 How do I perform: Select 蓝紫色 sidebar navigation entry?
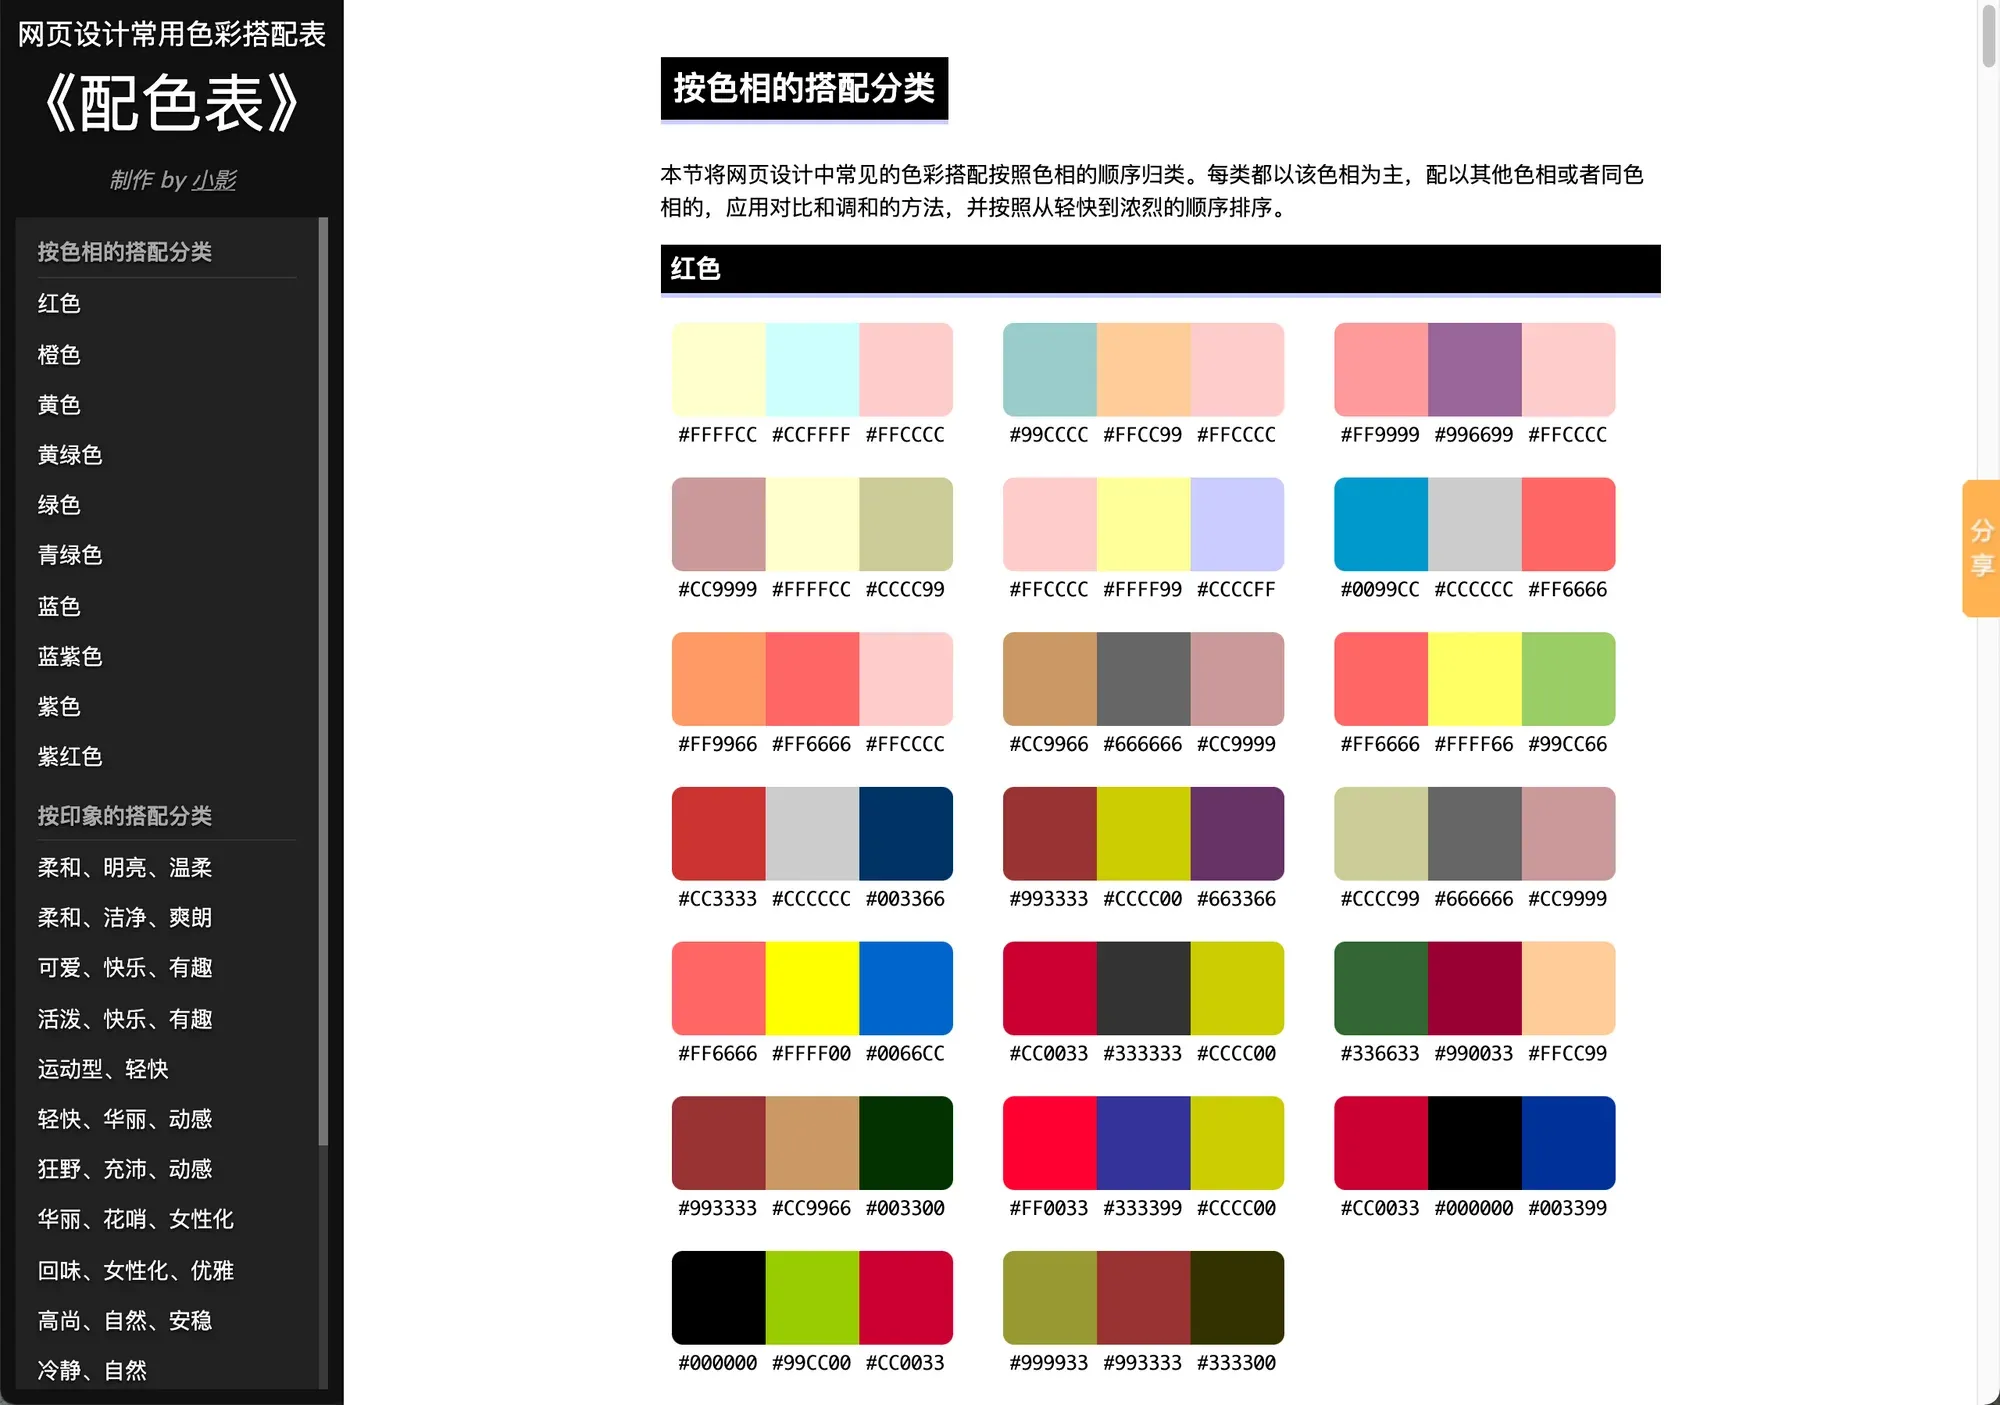[x=70, y=657]
